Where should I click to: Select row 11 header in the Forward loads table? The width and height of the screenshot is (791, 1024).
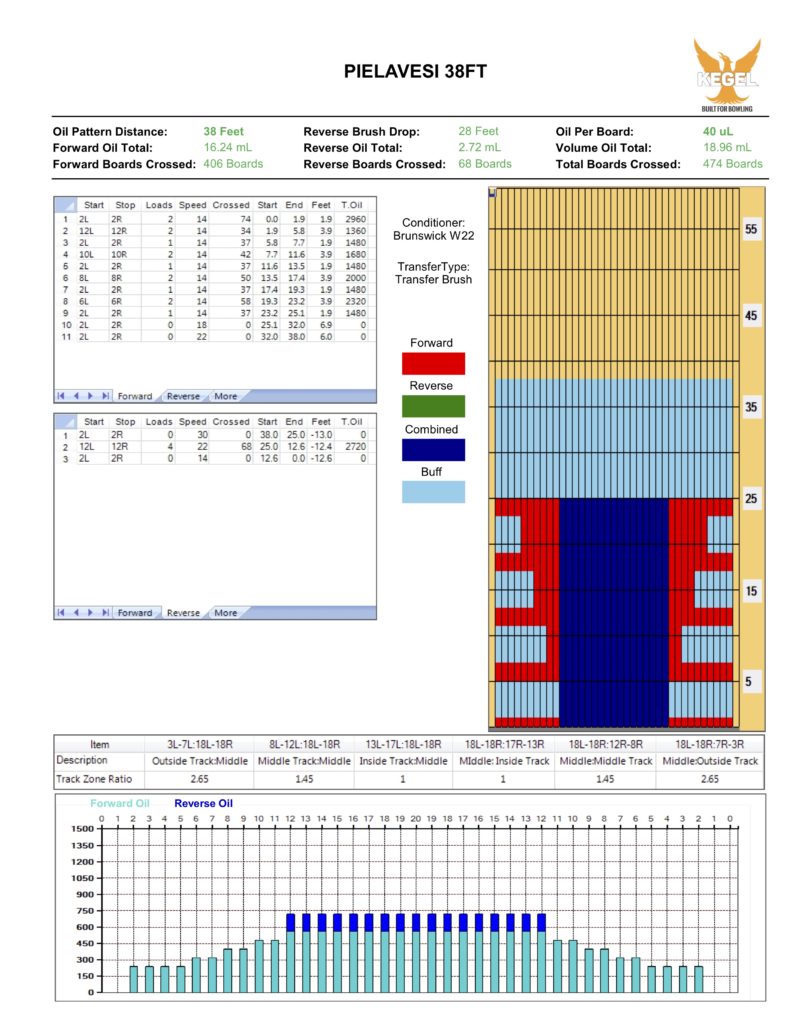(x=66, y=336)
